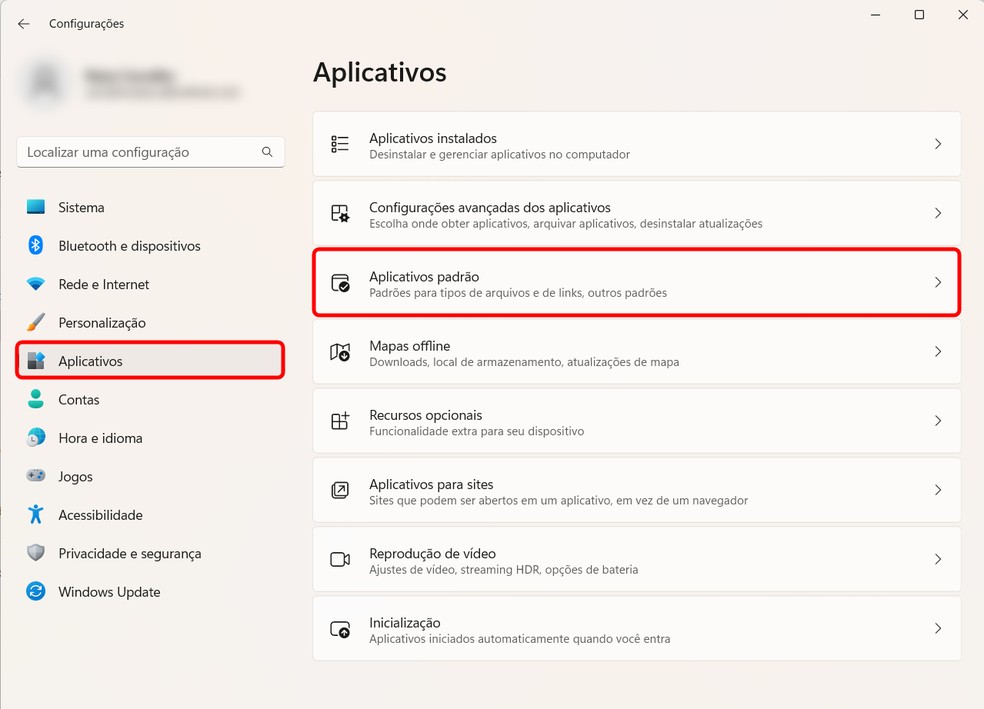Click the Acessibilidade figure icon

[36, 515]
